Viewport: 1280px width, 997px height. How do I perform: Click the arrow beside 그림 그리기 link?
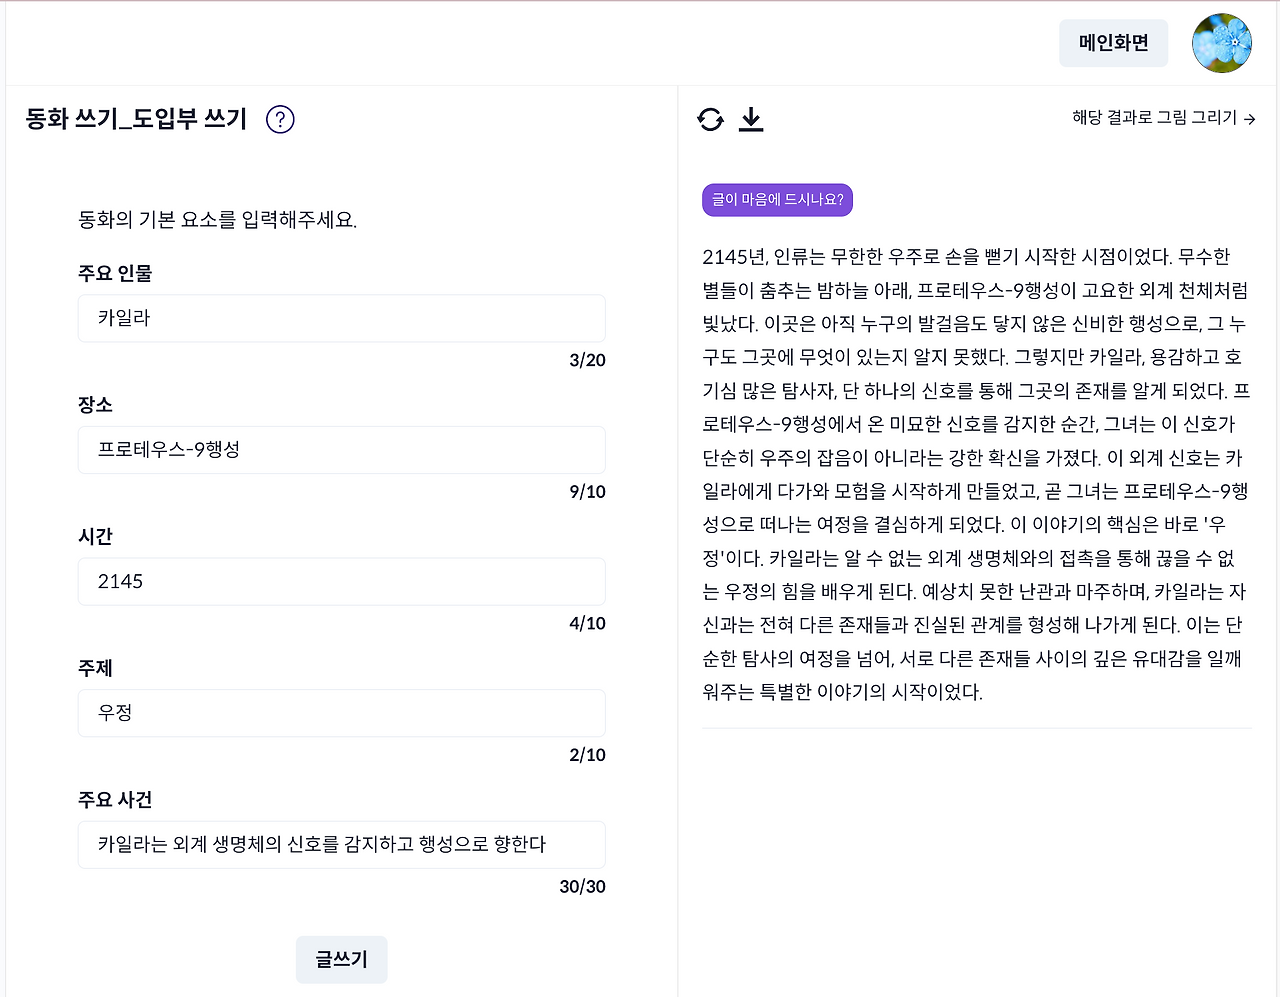pos(1249,118)
